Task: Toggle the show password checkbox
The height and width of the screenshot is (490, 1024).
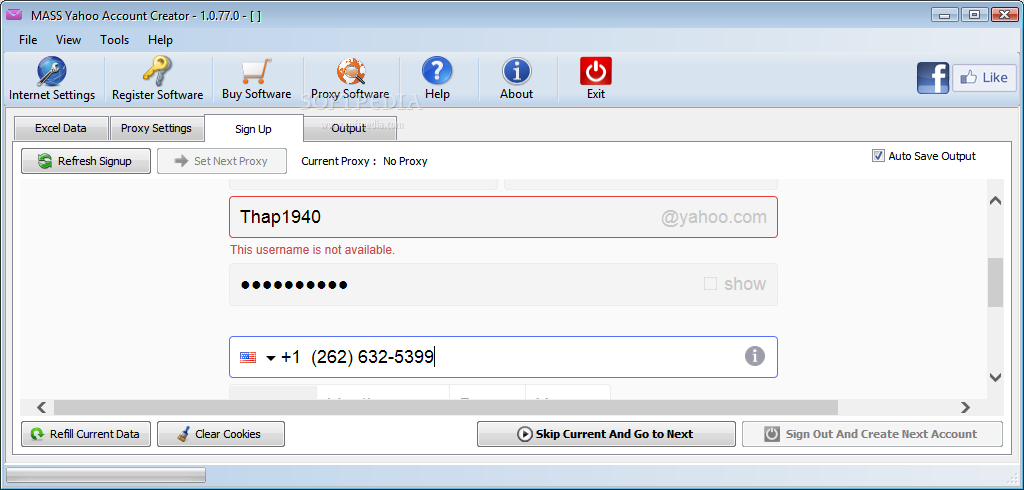Action: point(711,284)
